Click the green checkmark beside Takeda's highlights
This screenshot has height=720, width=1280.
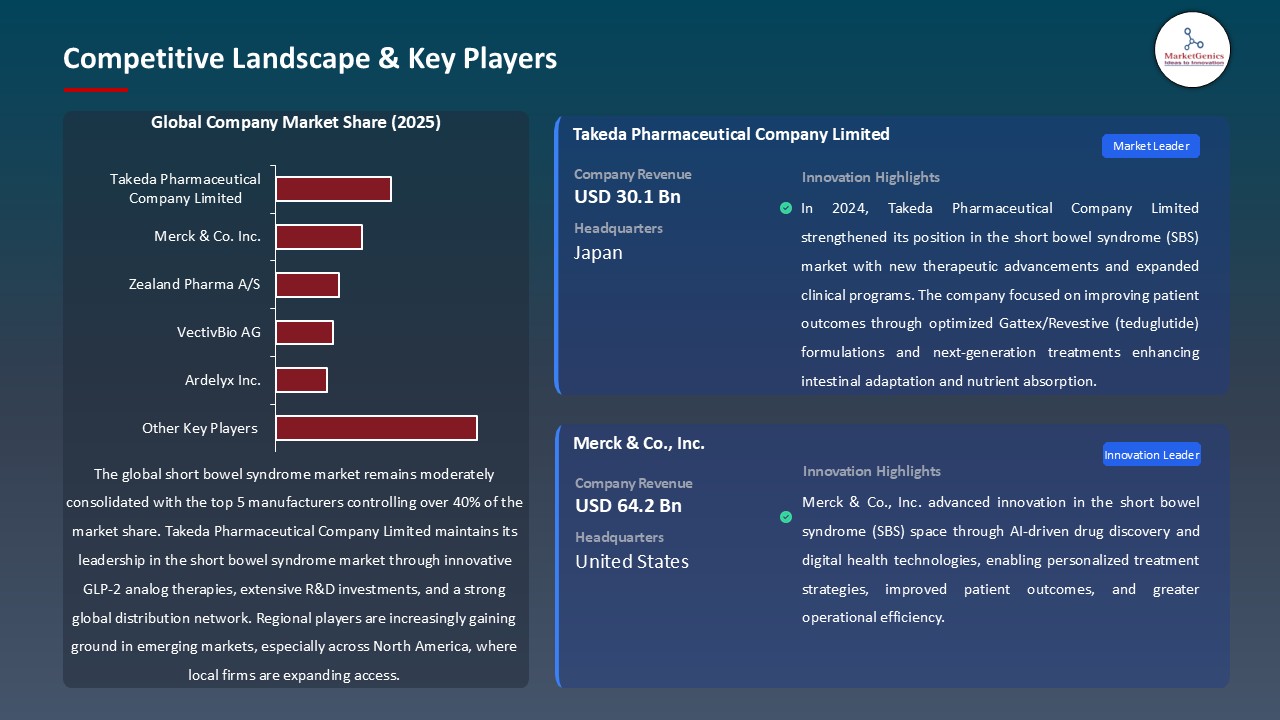[786, 208]
